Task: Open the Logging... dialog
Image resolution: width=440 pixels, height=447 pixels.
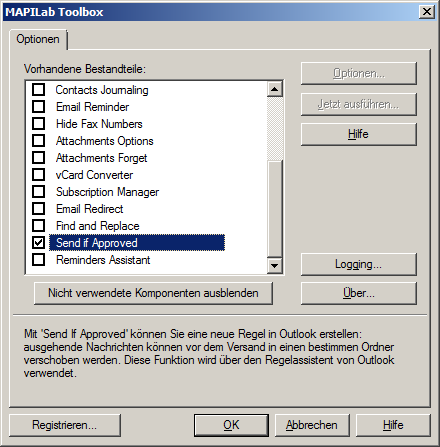Action: point(359,264)
